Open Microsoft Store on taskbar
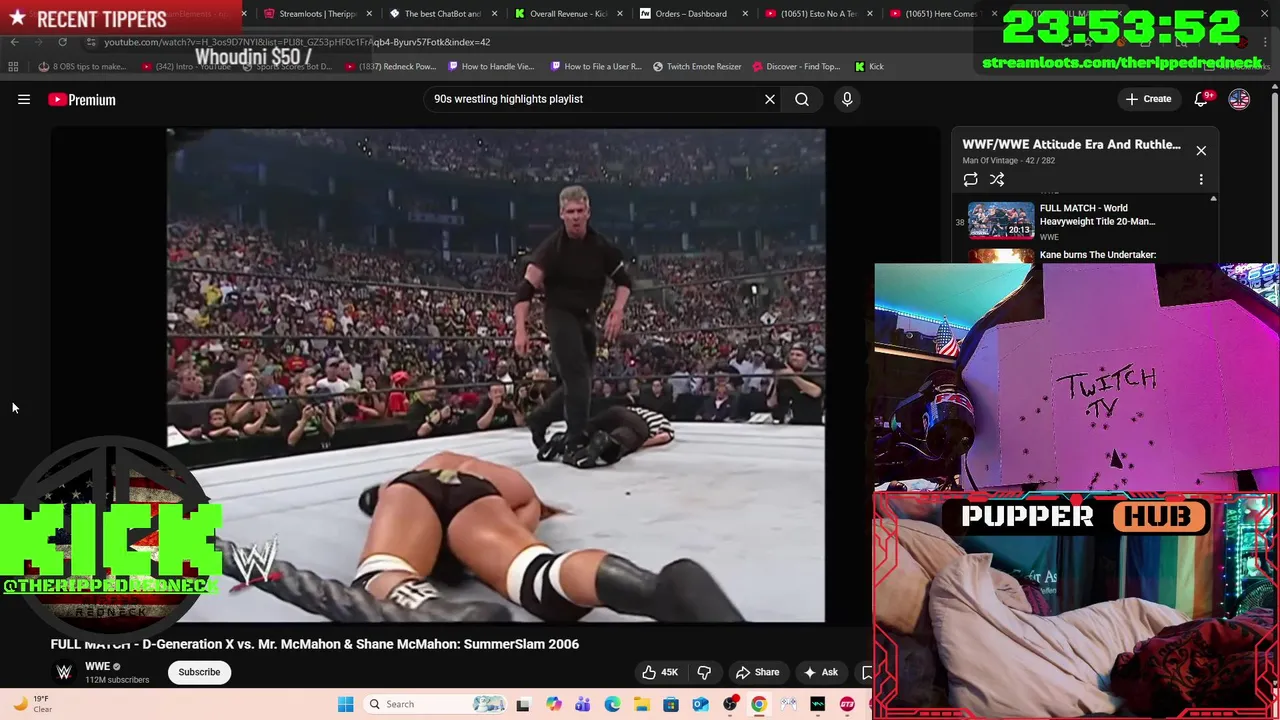1280x720 pixels. [x=671, y=704]
